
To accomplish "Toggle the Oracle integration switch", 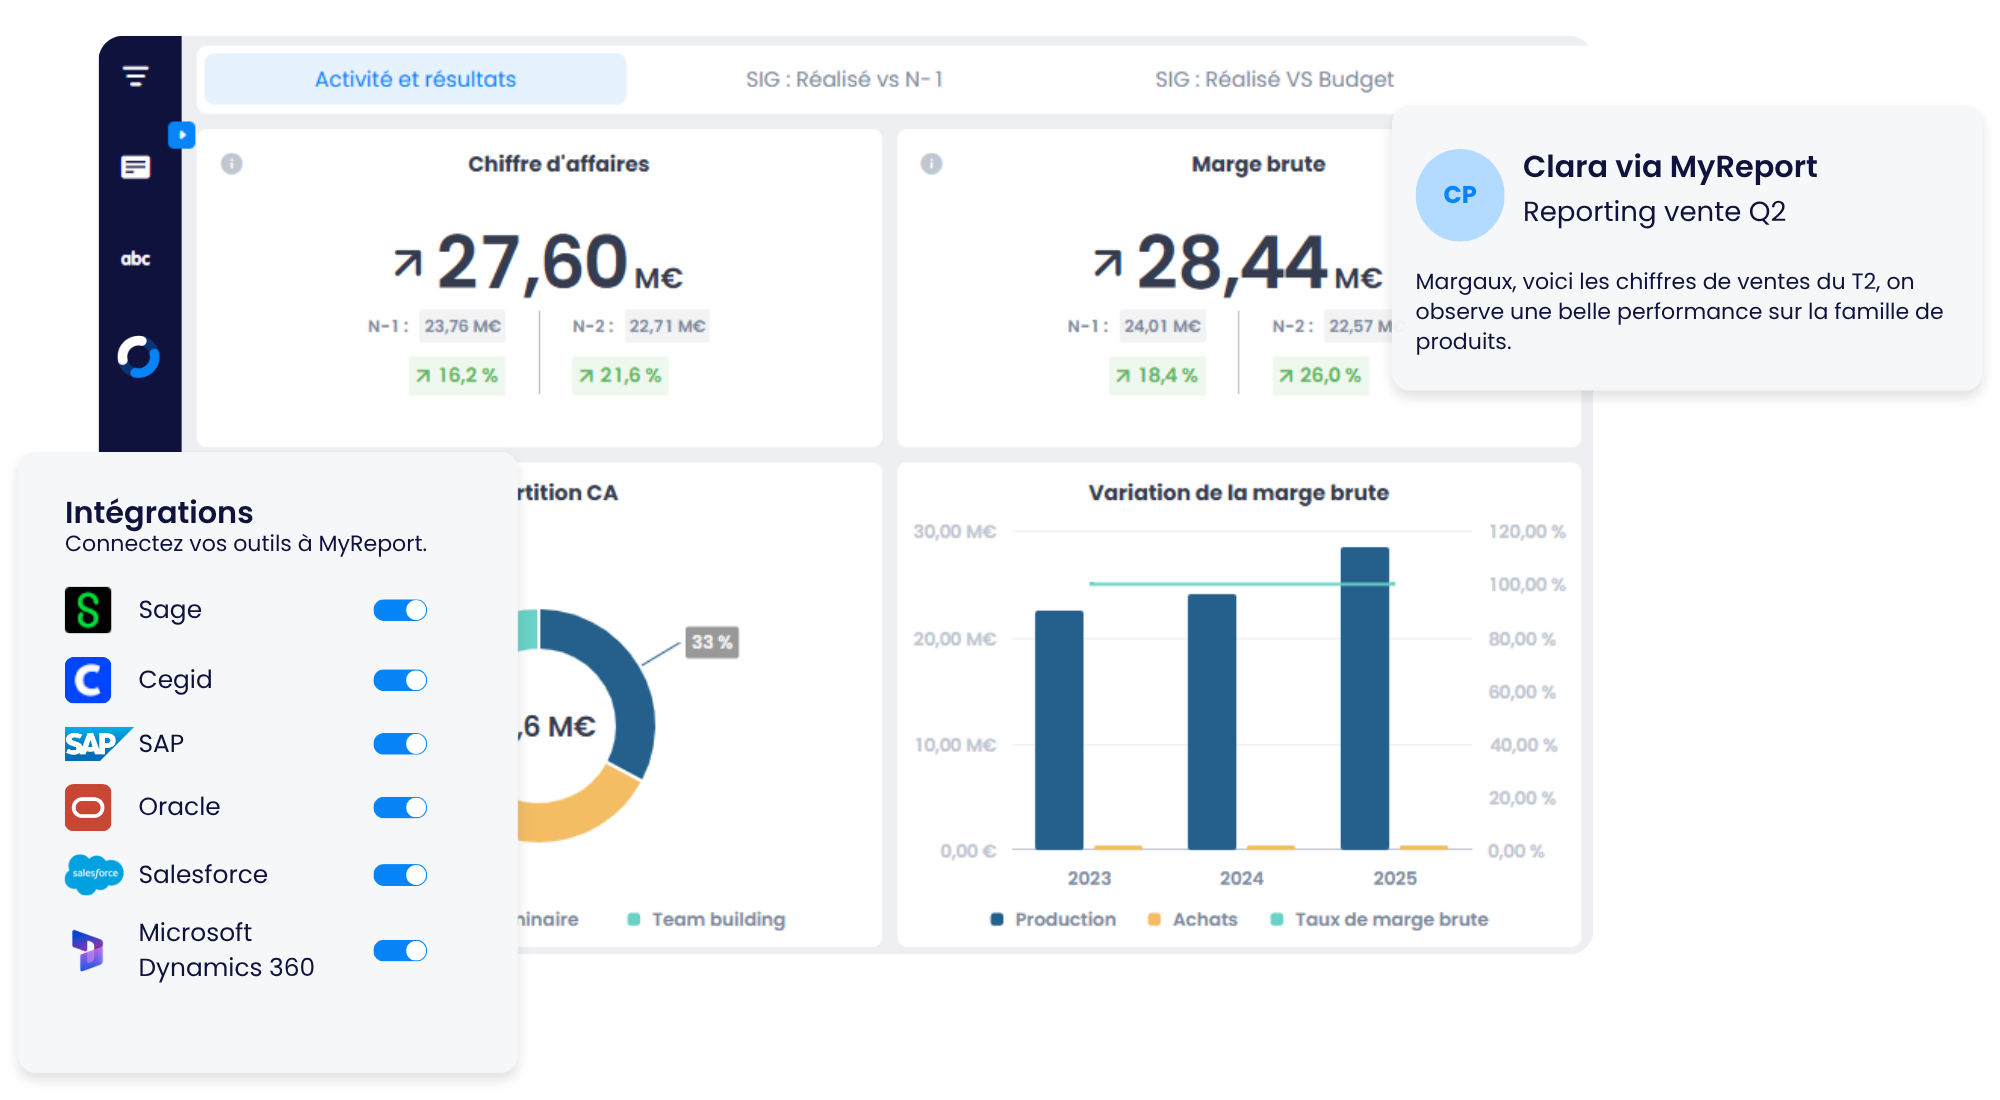I will [x=400, y=807].
